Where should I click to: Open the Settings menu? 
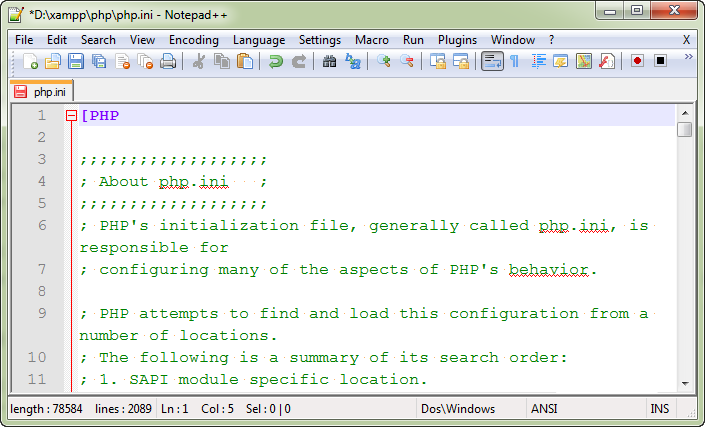click(x=320, y=40)
